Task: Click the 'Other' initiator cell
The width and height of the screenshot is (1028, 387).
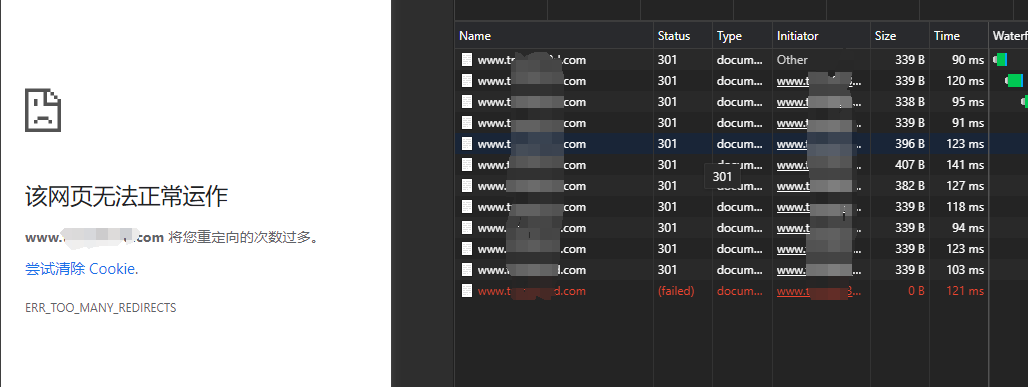Action: [x=792, y=60]
